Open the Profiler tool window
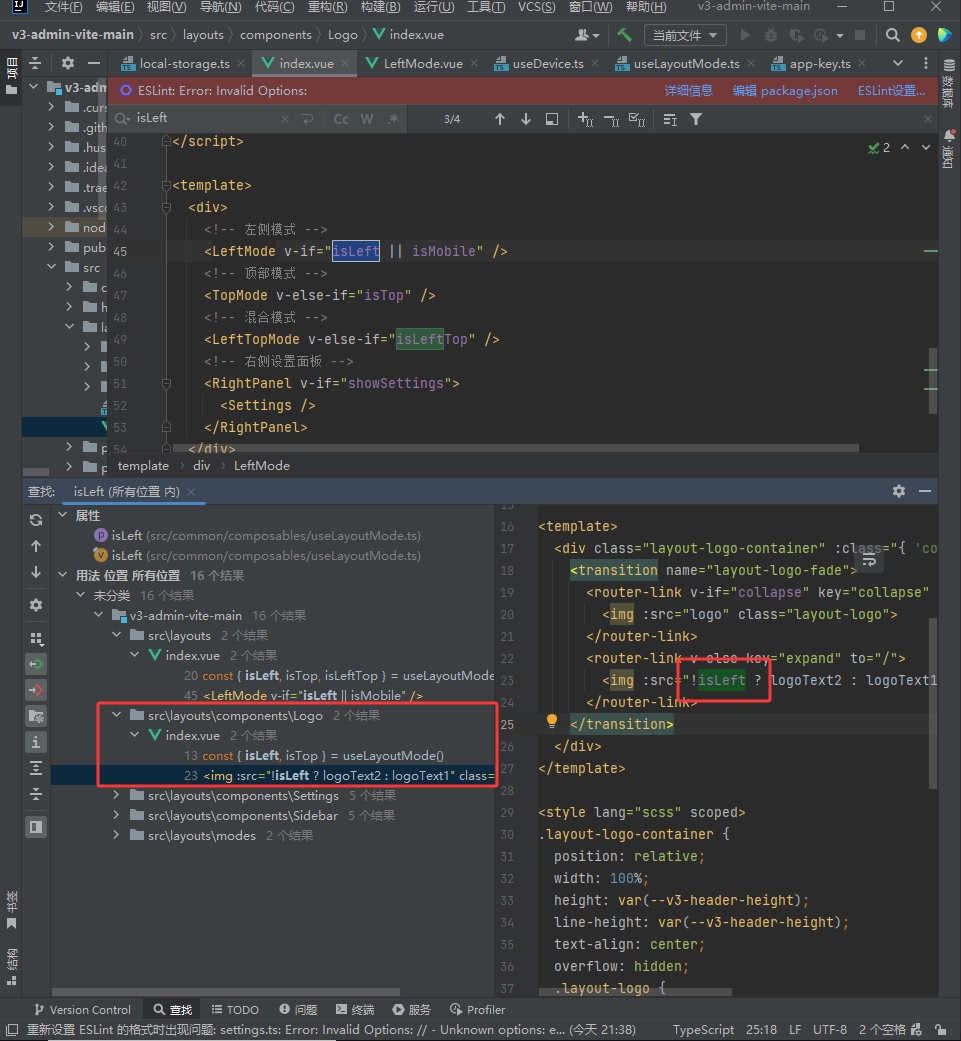This screenshot has height=1041, width=961. coord(478,1009)
